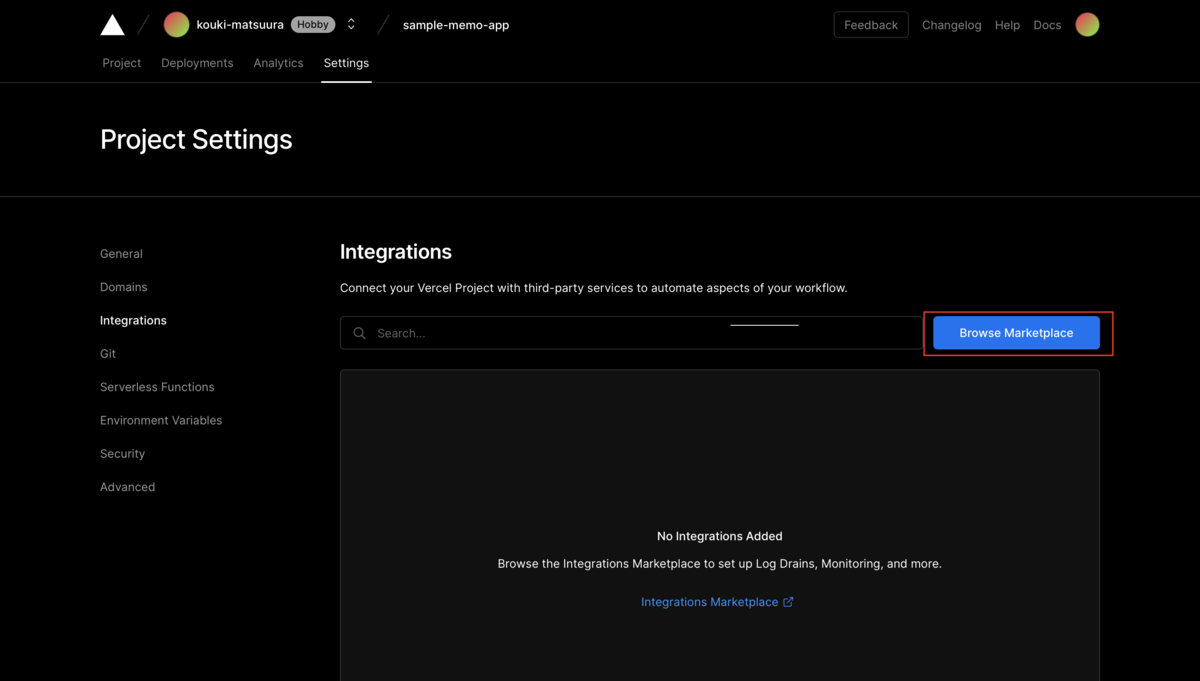Open the Docs link
Viewport: 1200px width, 681px height.
point(1047,25)
